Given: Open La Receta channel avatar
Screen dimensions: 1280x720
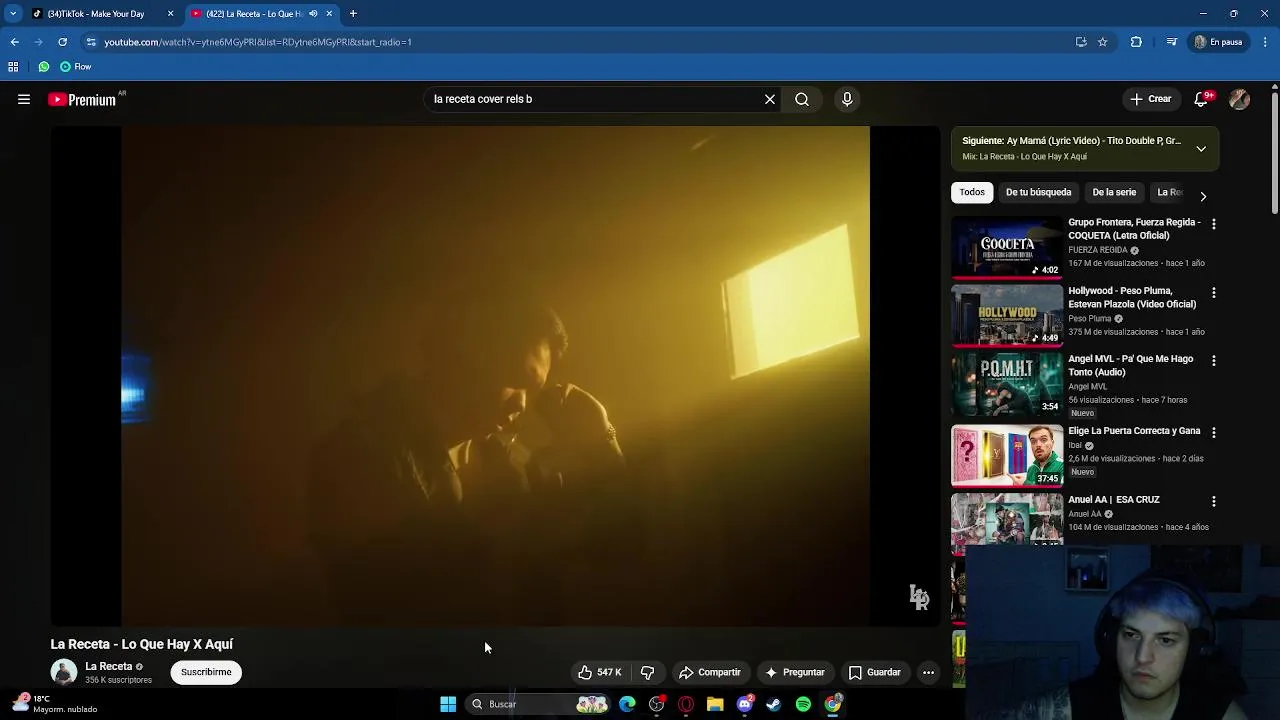Looking at the screenshot, I should click(64, 672).
